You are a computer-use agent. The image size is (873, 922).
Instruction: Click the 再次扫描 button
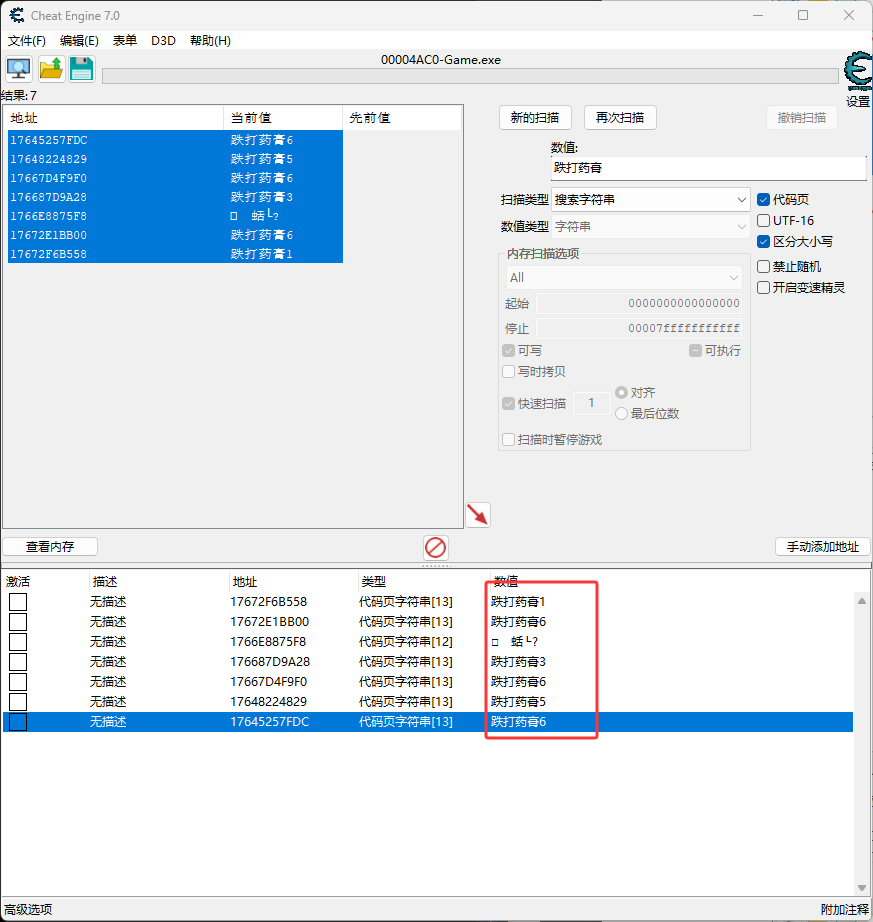(620, 118)
